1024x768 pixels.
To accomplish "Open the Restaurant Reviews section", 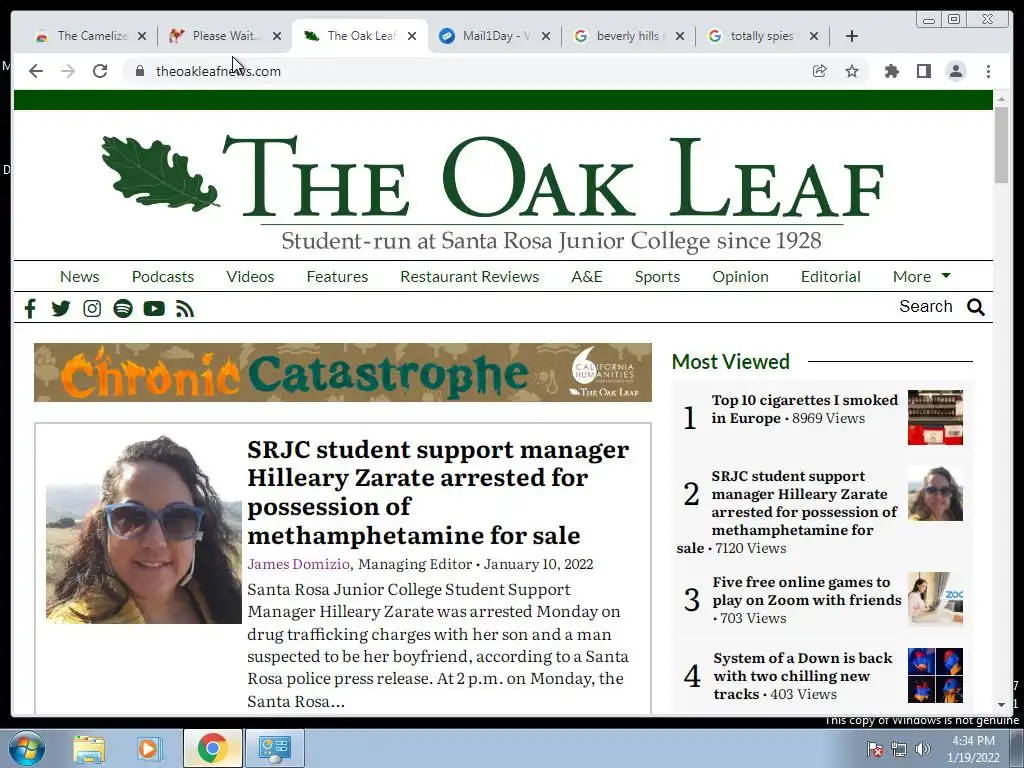I will (470, 276).
